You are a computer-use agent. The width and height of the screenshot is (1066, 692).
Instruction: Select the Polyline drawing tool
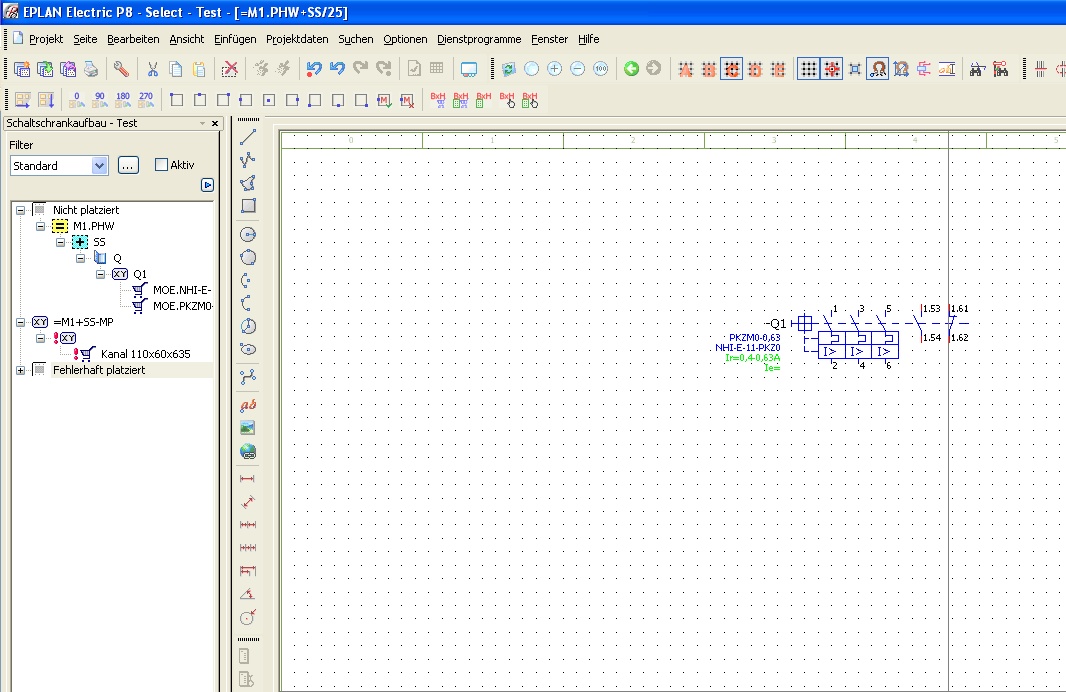tap(248, 160)
